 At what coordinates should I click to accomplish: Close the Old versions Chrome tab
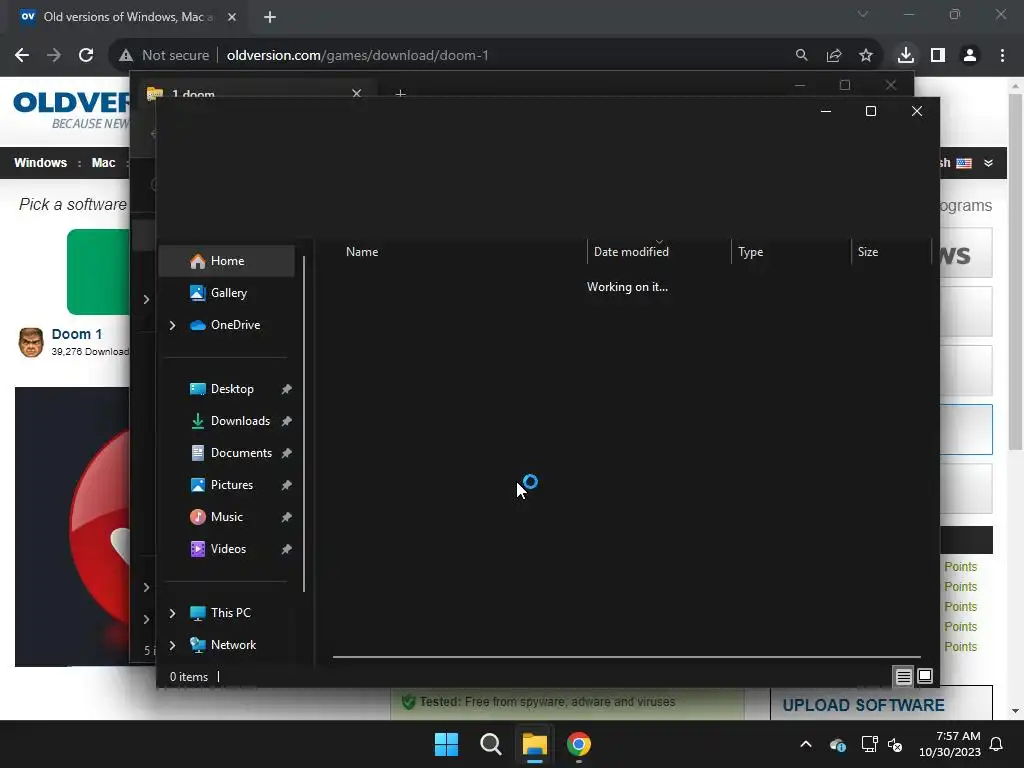click(x=232, y=17)
